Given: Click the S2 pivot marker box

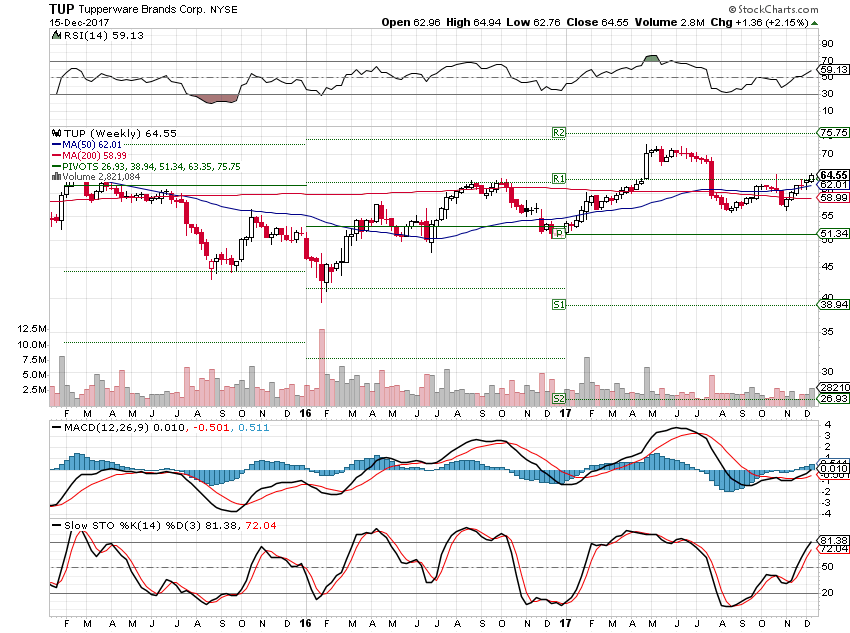Looking at the screenshot, I should 558,398.
